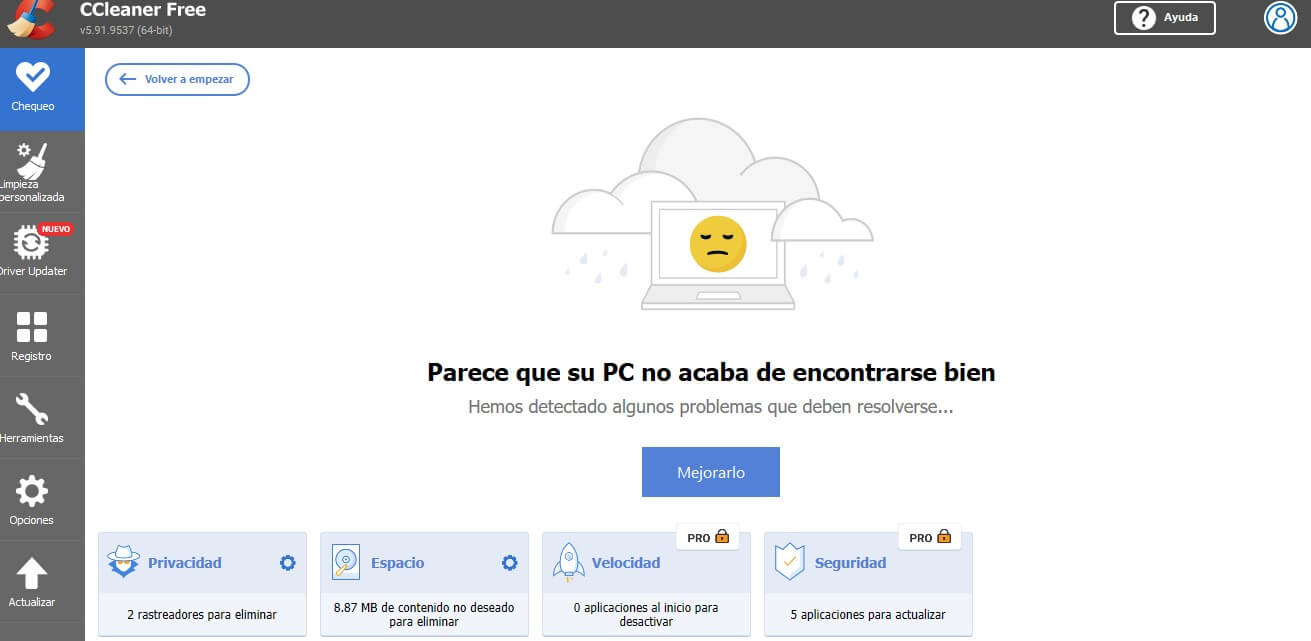
Task: Open the Chequeo heart icon section
Action: point(32,76)
